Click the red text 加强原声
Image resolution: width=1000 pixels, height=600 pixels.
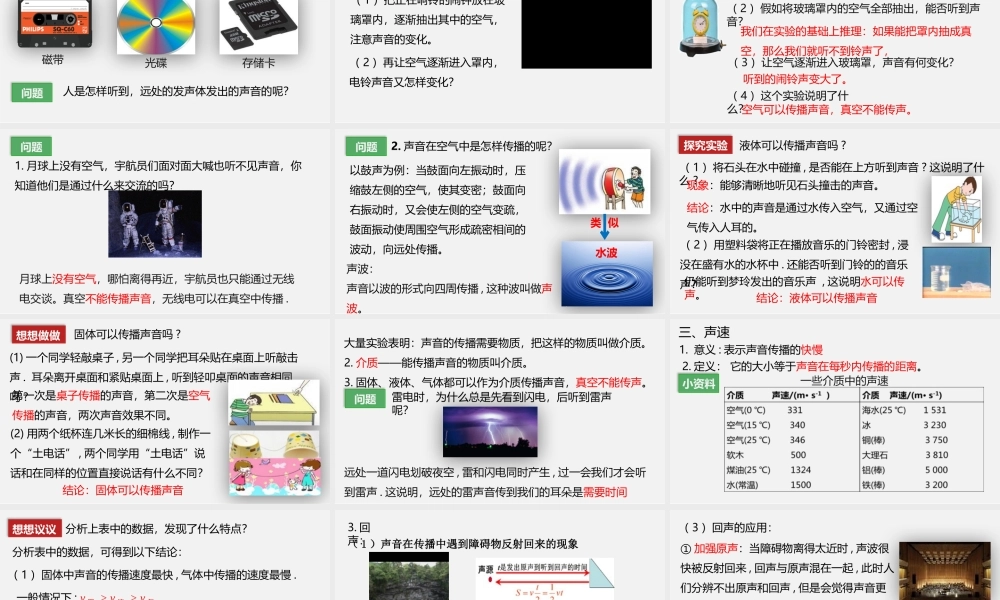[x=716, y=548]
